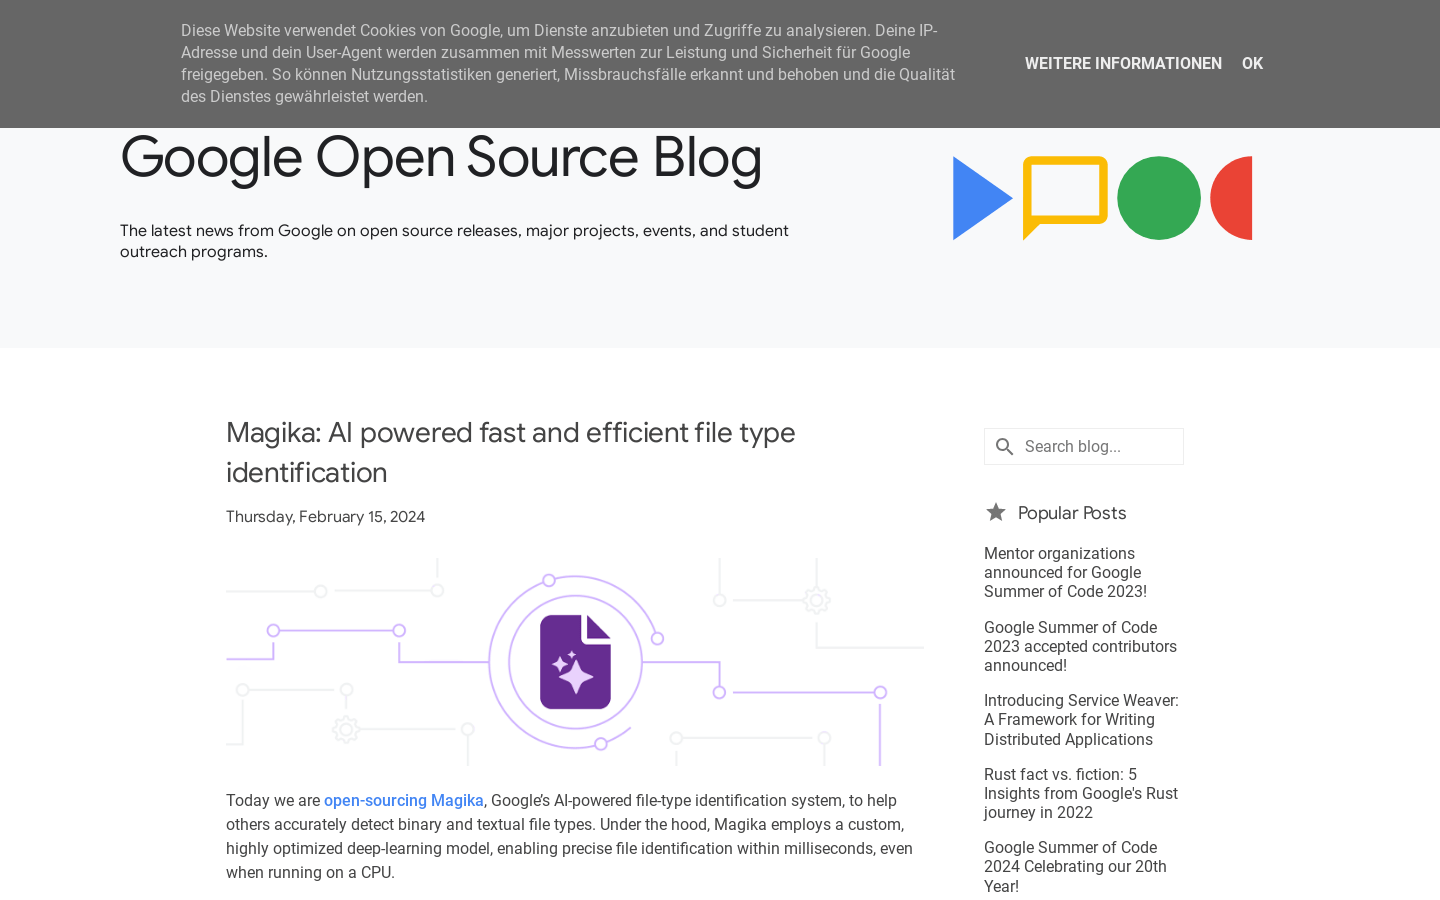This screenshot has width=1440, height=900.
Task: Click the blue triangle logo shape
Action: [978, 198]
